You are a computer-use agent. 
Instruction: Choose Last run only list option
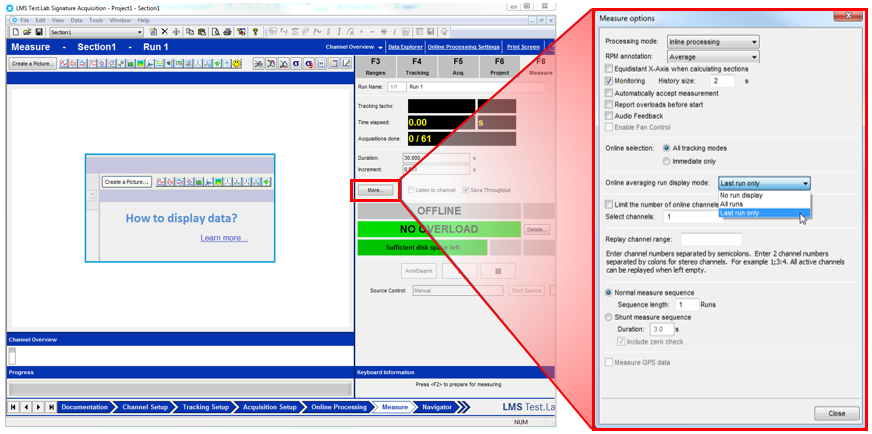coord(764,213)
